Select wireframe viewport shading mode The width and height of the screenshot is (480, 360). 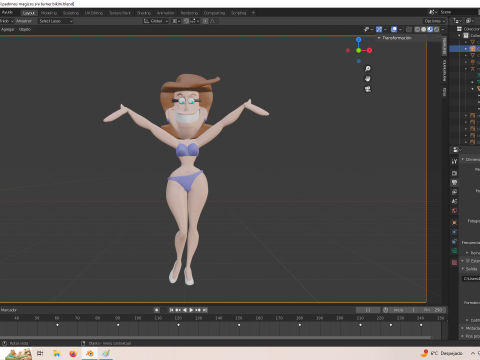click(x=417, y=29)
